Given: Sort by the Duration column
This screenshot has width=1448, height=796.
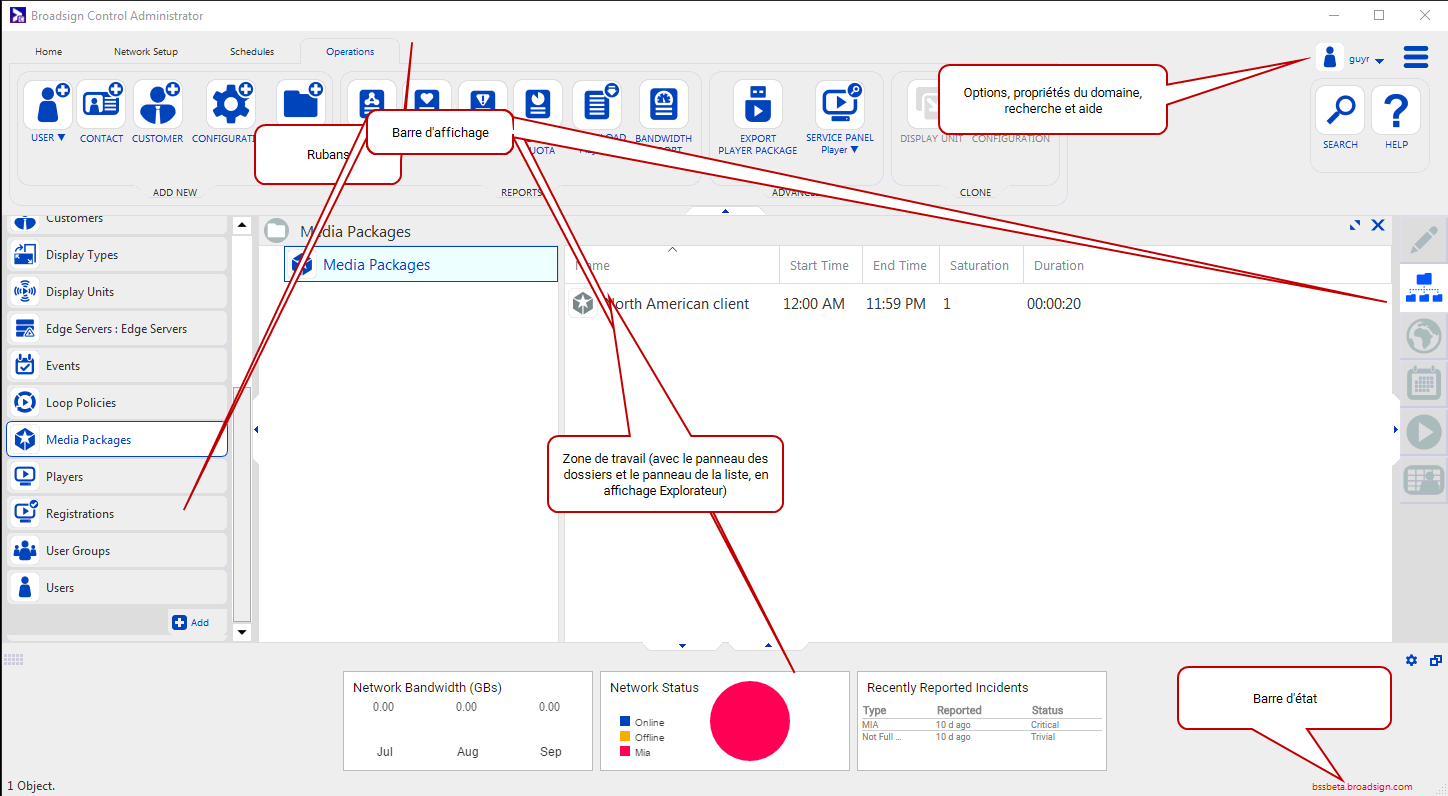Looking at the screenshot, I should (1059, 266).
